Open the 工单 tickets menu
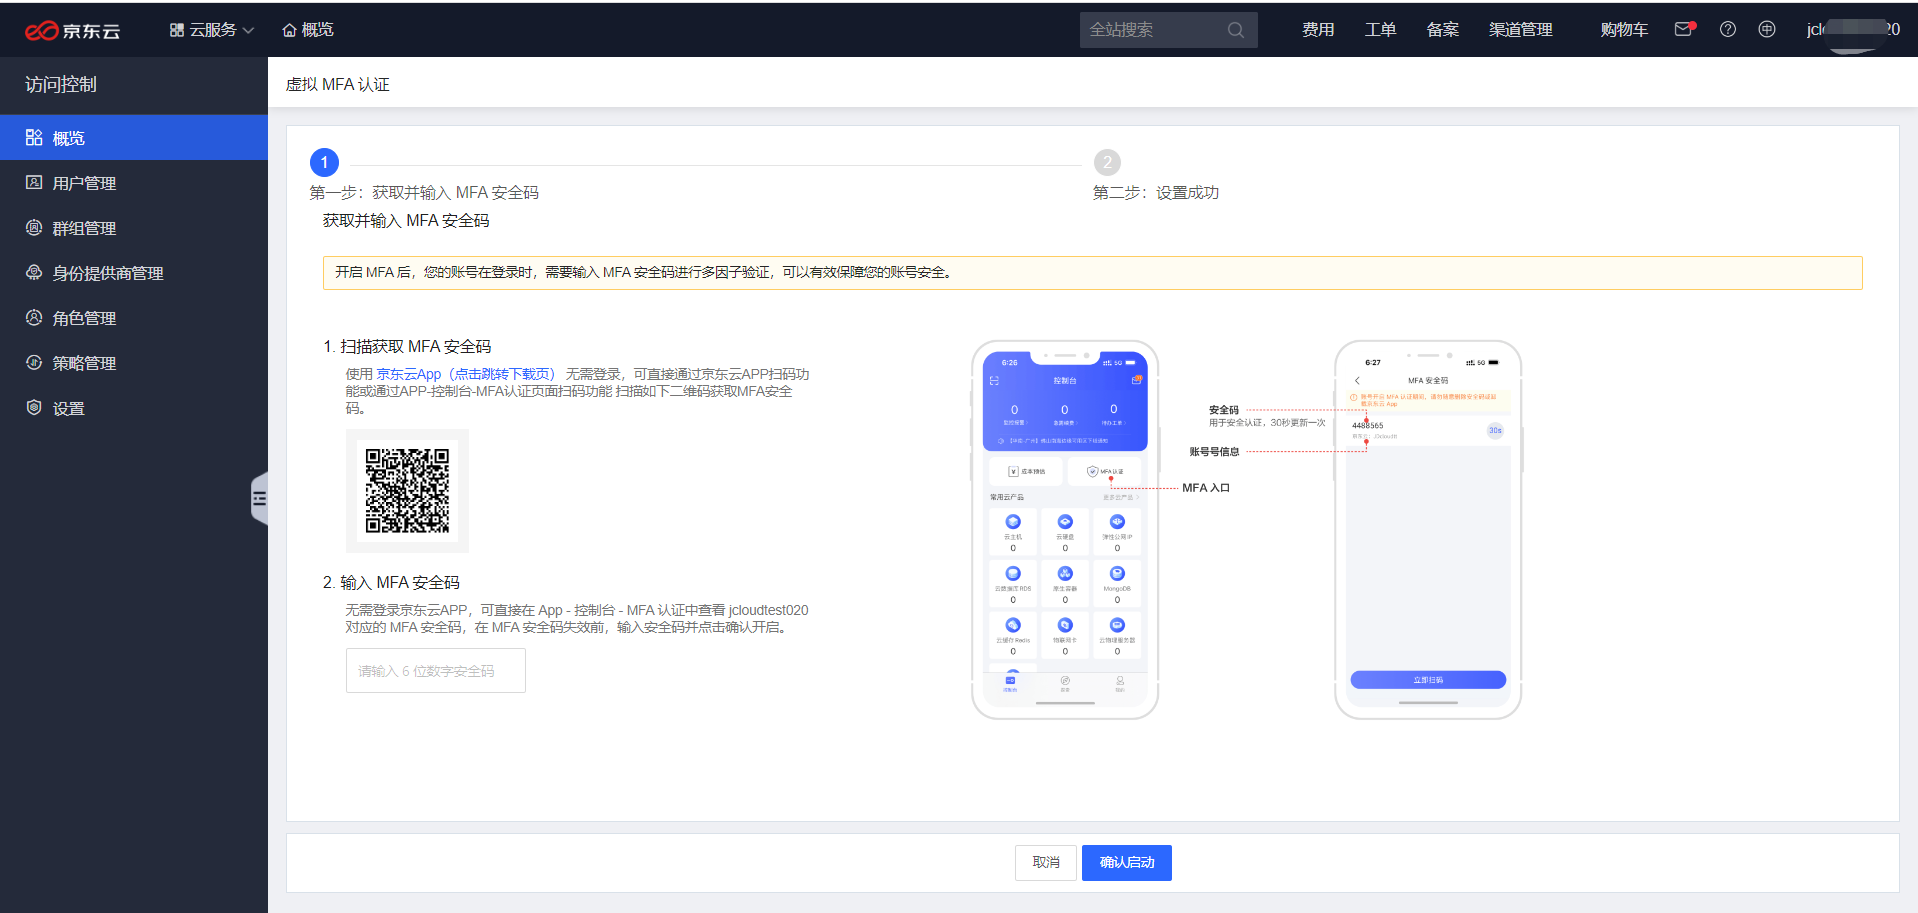Viewport: 1918px width, 913px height. coord(1380,30)
